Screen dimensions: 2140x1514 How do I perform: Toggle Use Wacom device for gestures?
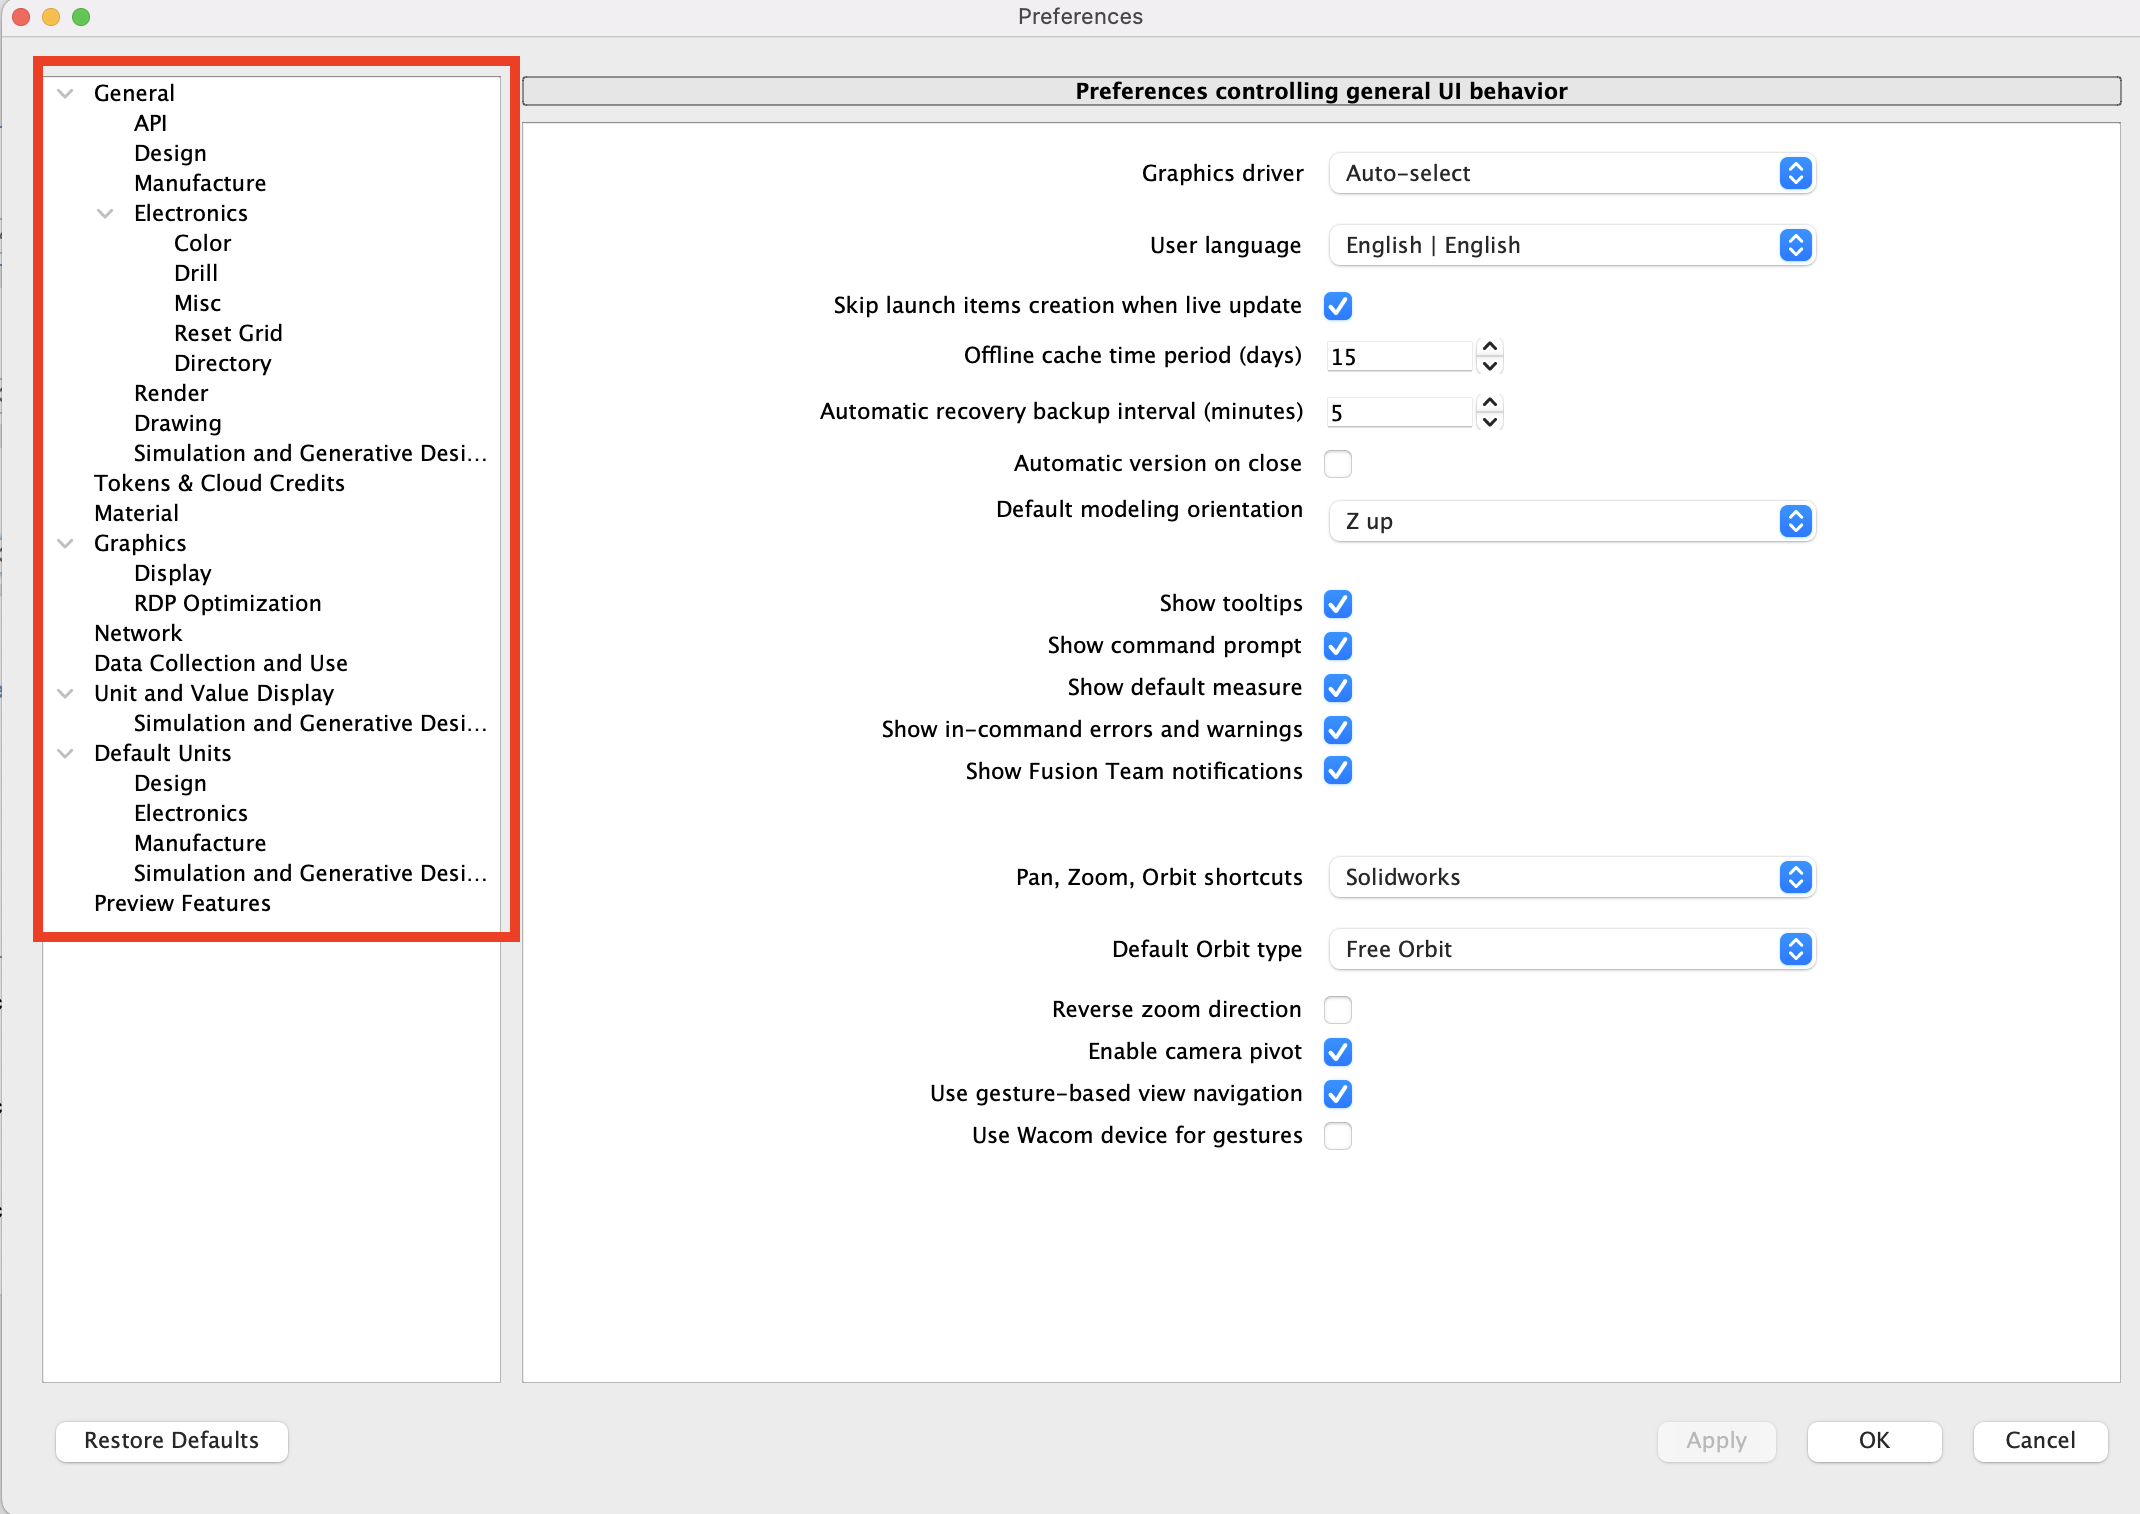click(1337, 1136)
